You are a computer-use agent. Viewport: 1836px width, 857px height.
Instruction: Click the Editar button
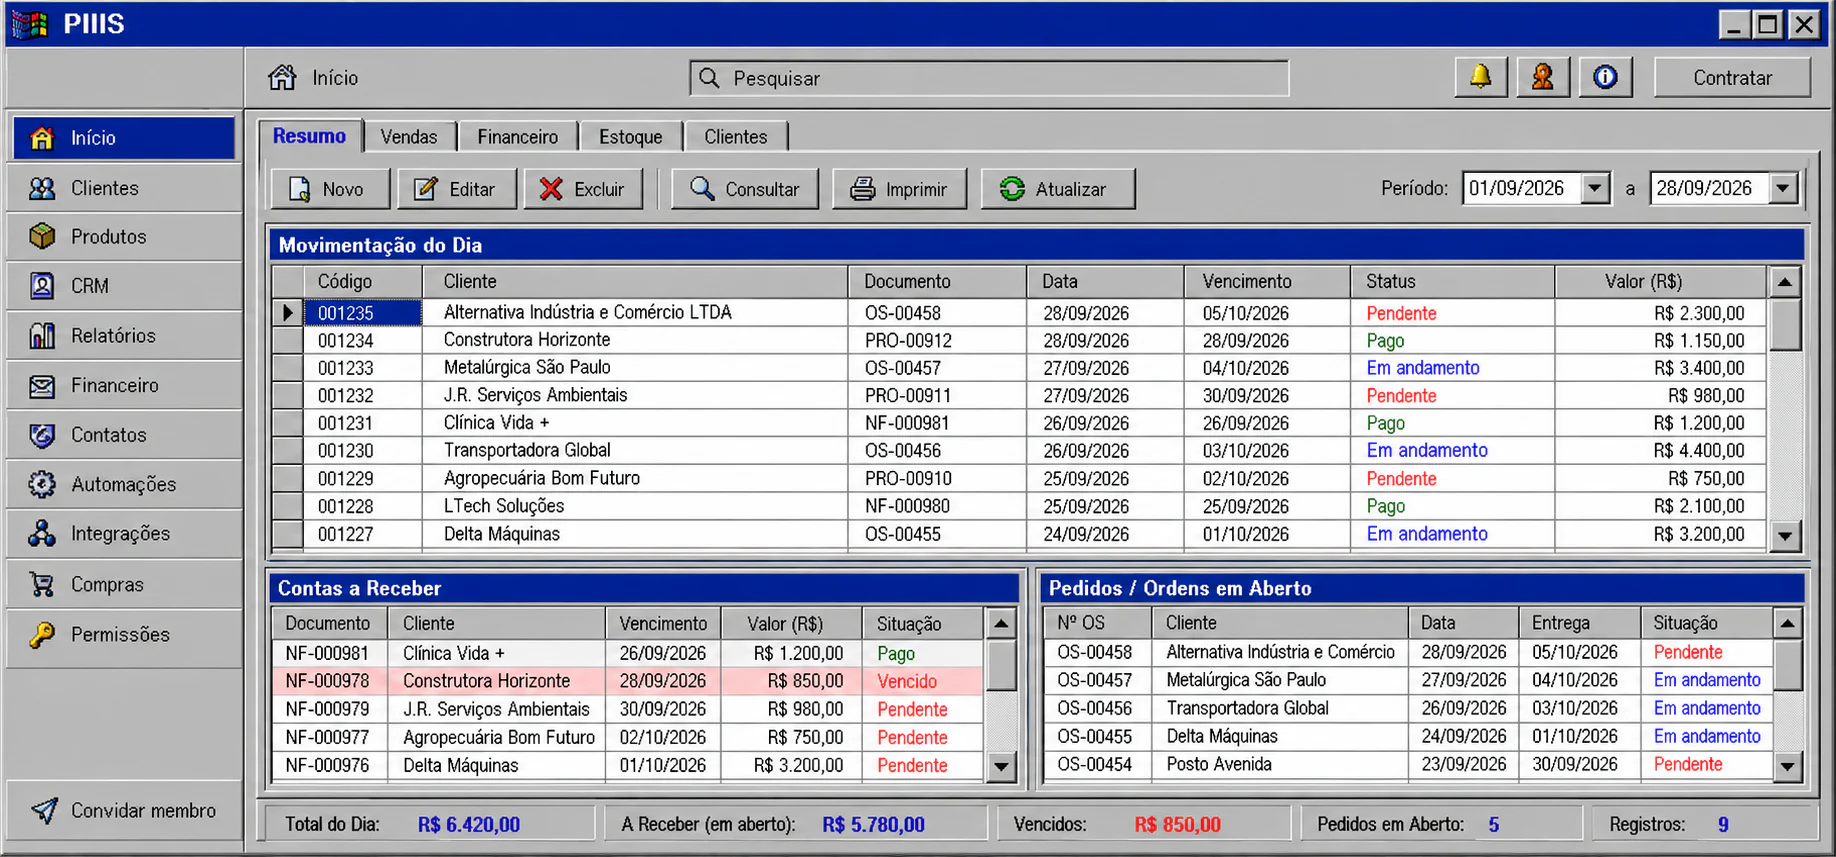[456, 189]
